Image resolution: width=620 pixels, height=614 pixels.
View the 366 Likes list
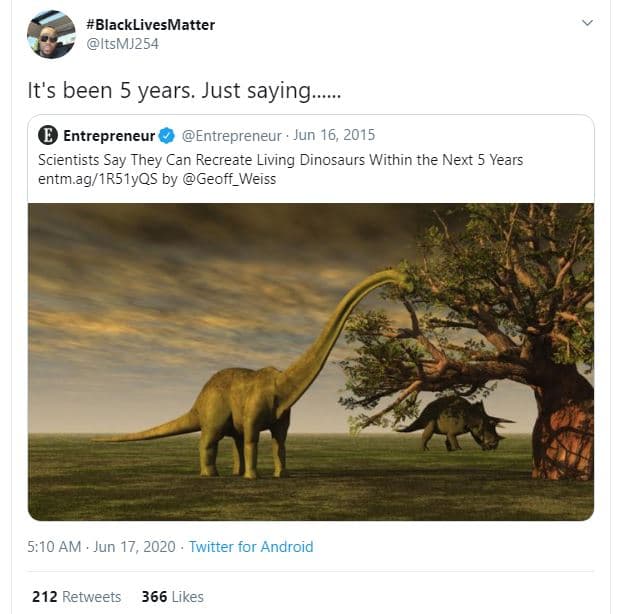pyautogui.click(x=172, y=597)
